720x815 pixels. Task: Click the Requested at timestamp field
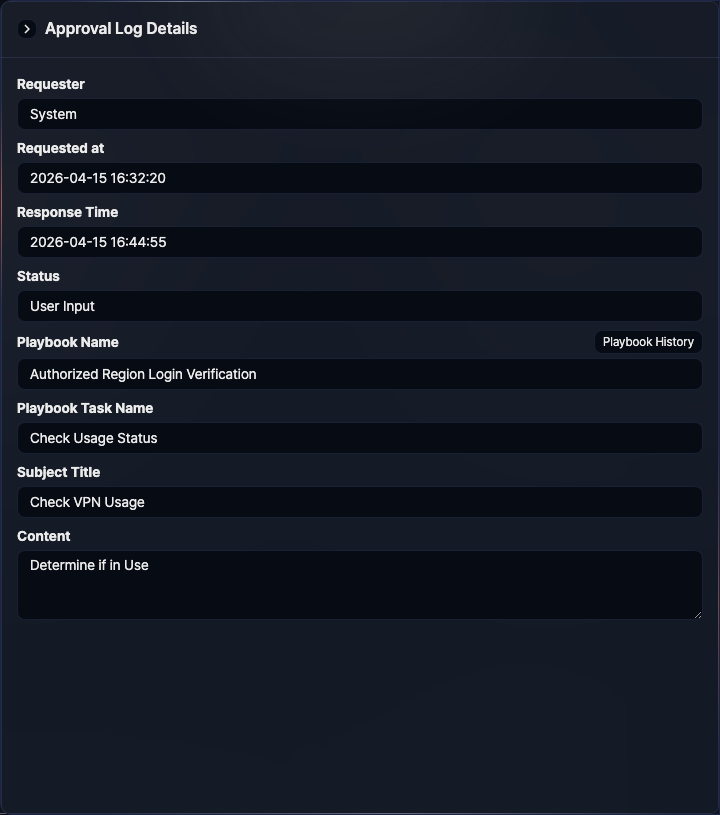(x=360, y=178)
